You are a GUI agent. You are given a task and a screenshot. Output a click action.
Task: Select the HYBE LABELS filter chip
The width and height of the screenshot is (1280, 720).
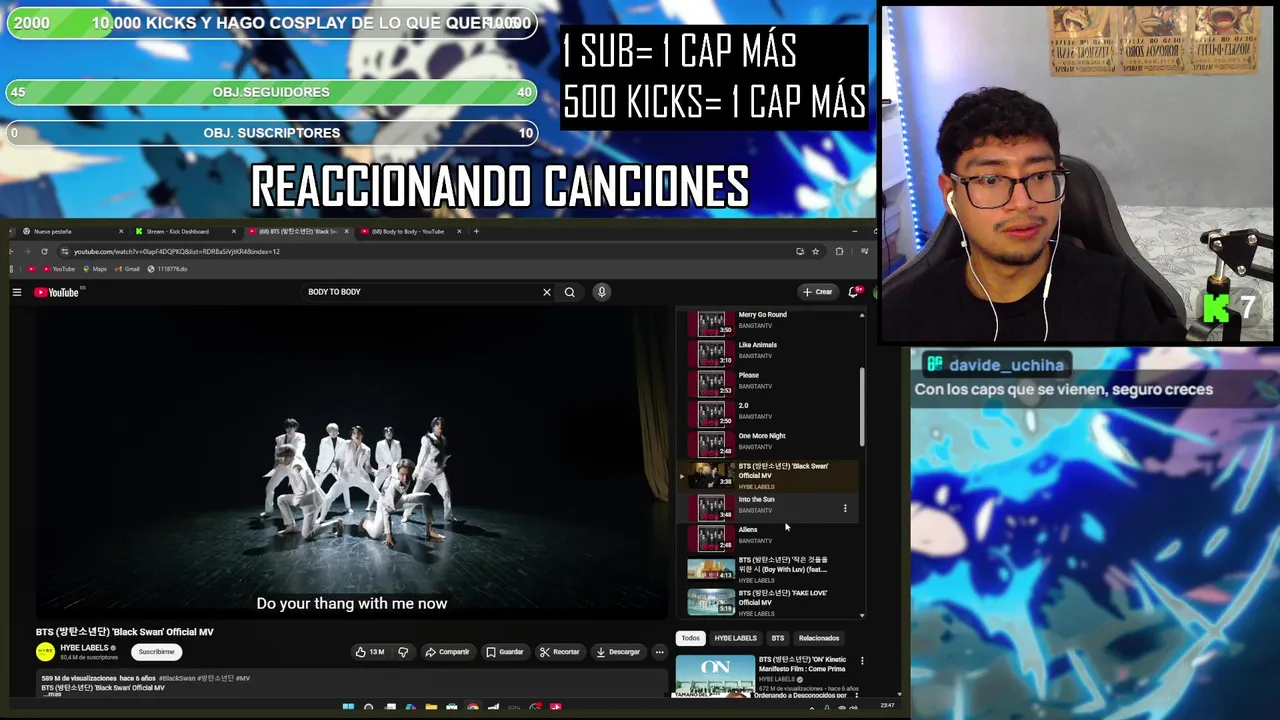735,638
